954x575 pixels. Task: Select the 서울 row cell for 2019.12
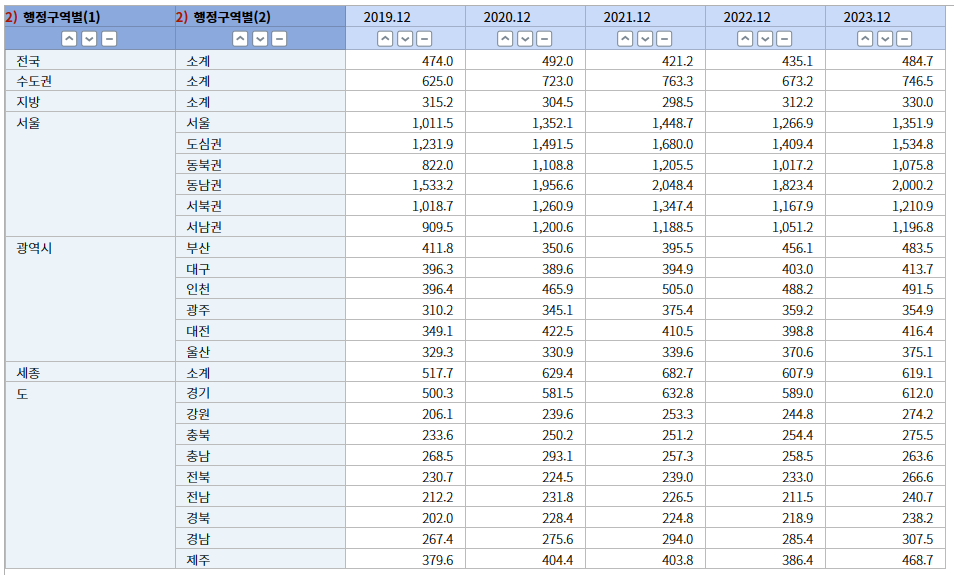point(406,123)
